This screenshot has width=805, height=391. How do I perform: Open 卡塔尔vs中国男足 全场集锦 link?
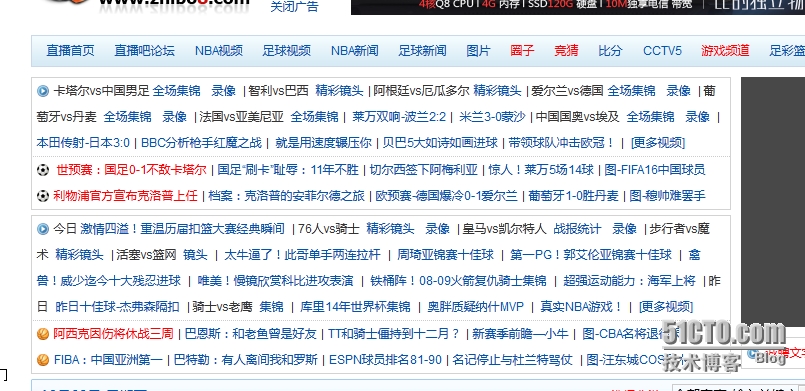[x=177, y=91]
